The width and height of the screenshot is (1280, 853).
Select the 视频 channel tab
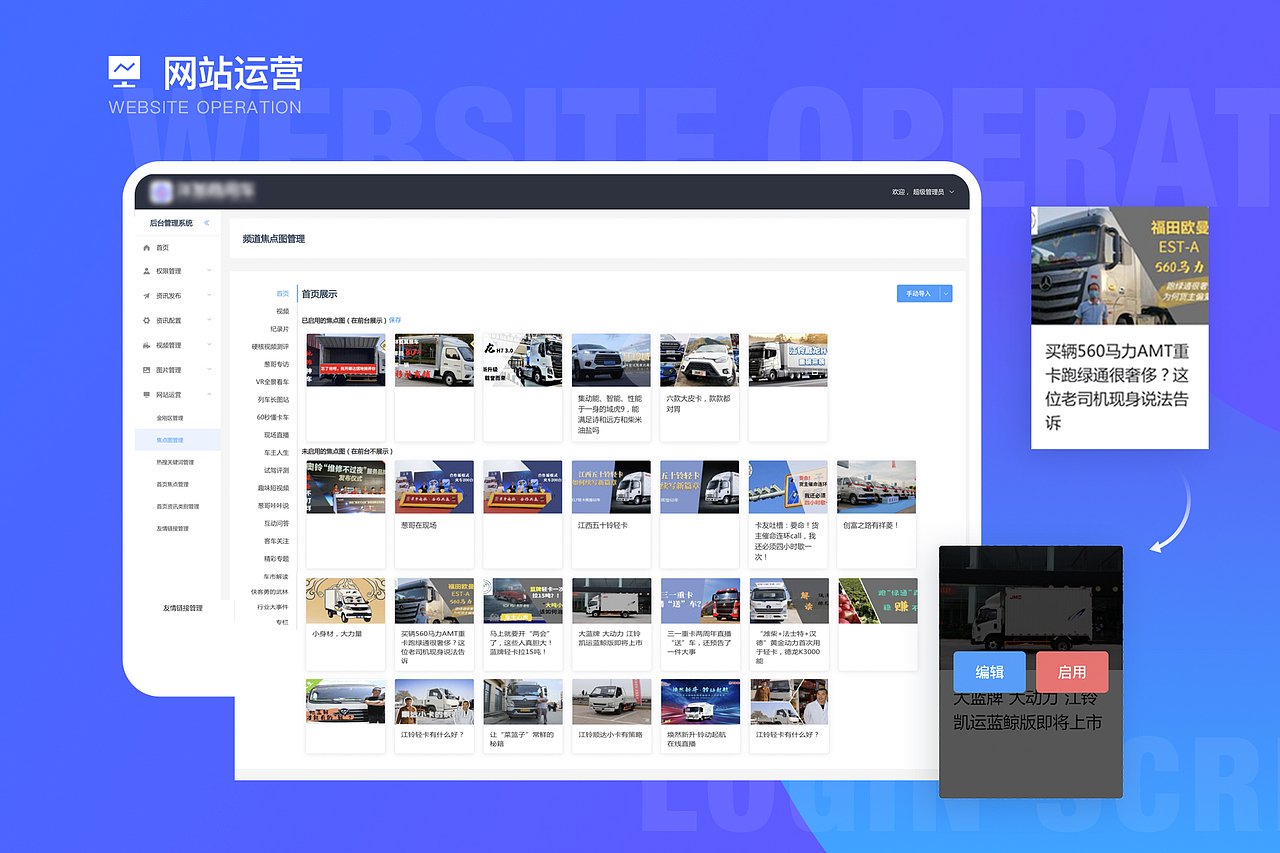[x=282, y=311]
